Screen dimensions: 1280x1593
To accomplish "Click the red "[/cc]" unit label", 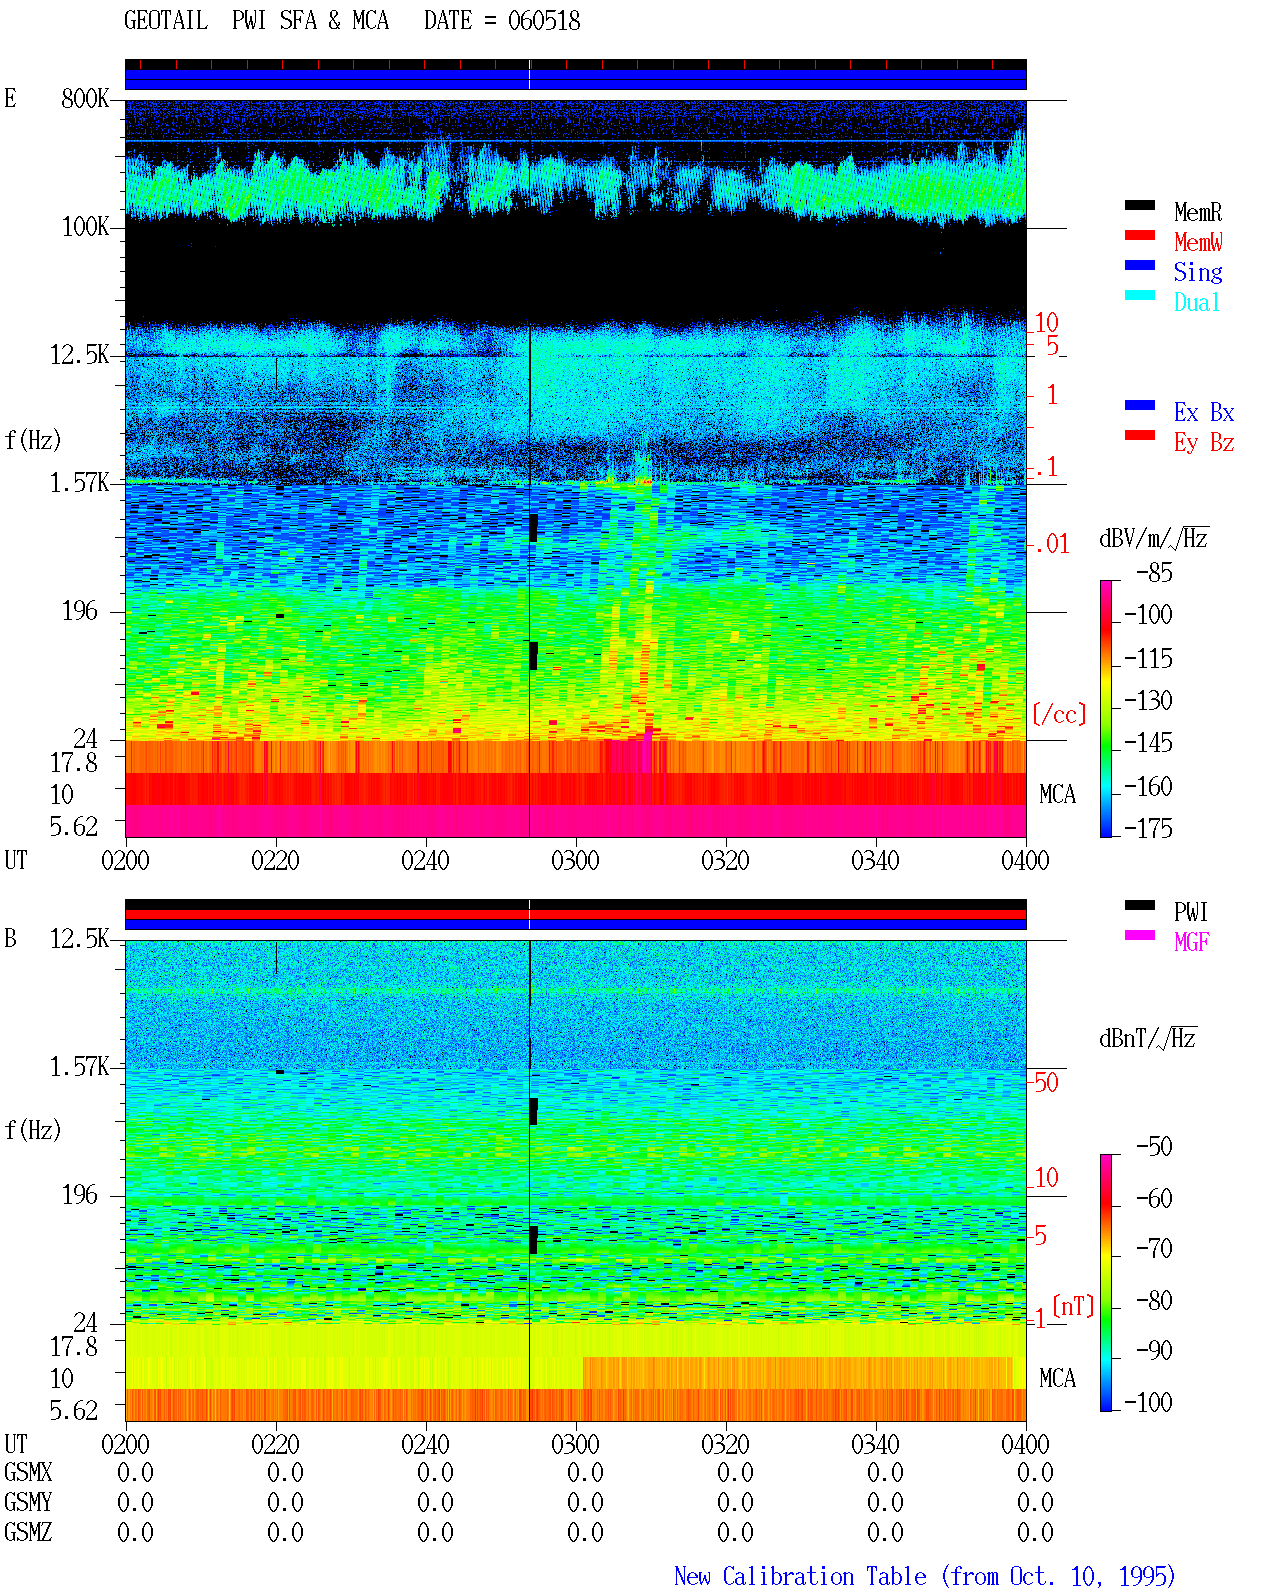I will coord(1059,714).
